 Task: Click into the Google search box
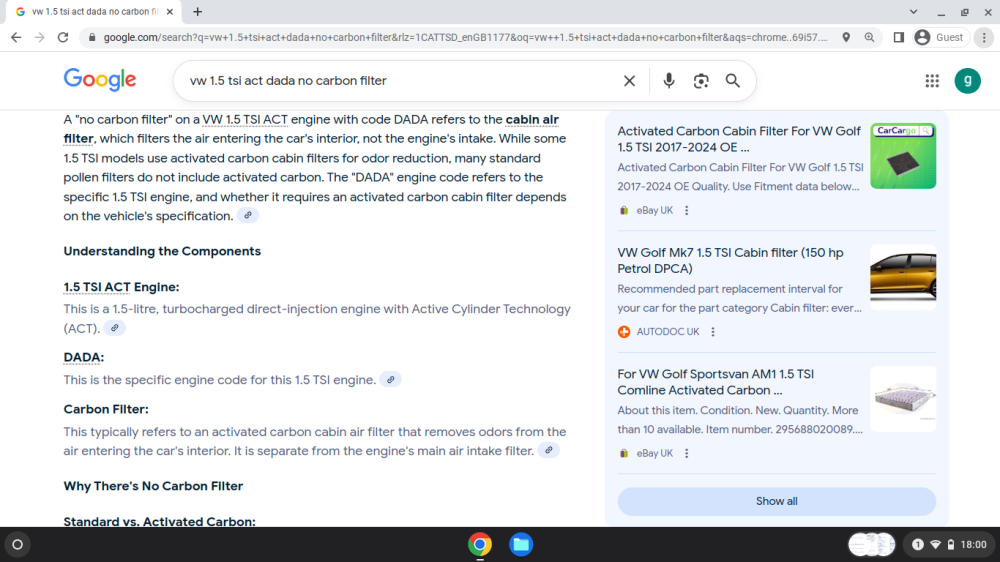click(402, 81)
